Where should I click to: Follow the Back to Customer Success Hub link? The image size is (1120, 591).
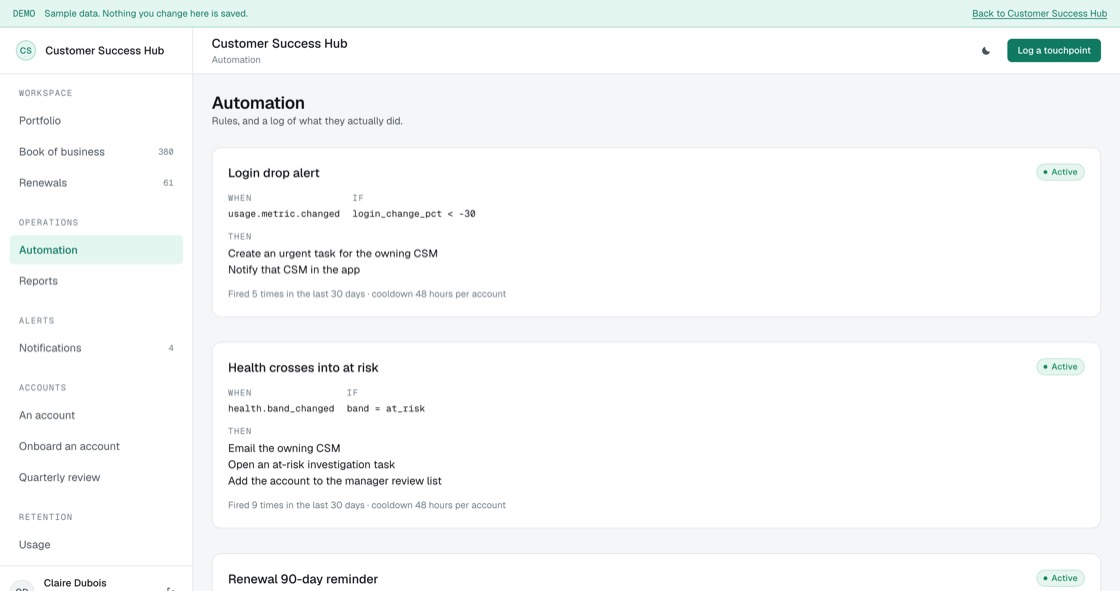click(1039, 14)
